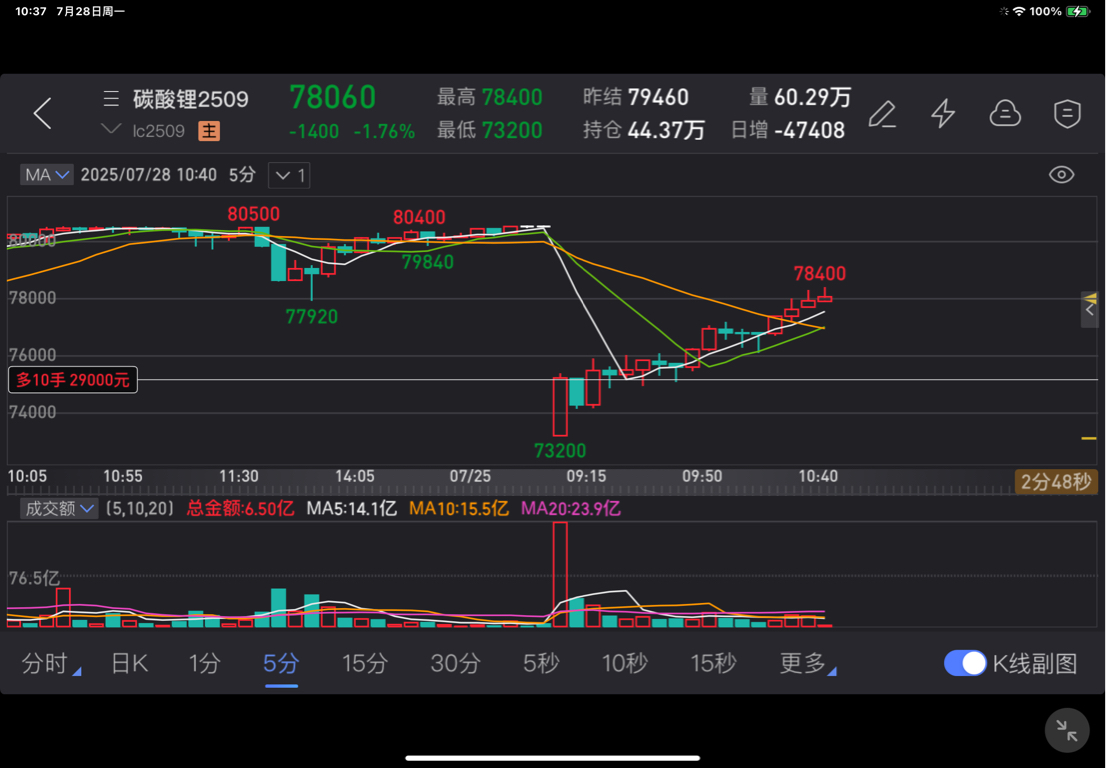Viewport: 1106px width, 768px height.
Task: Open the period count dropdown showing 1
Action: (289, 176)
